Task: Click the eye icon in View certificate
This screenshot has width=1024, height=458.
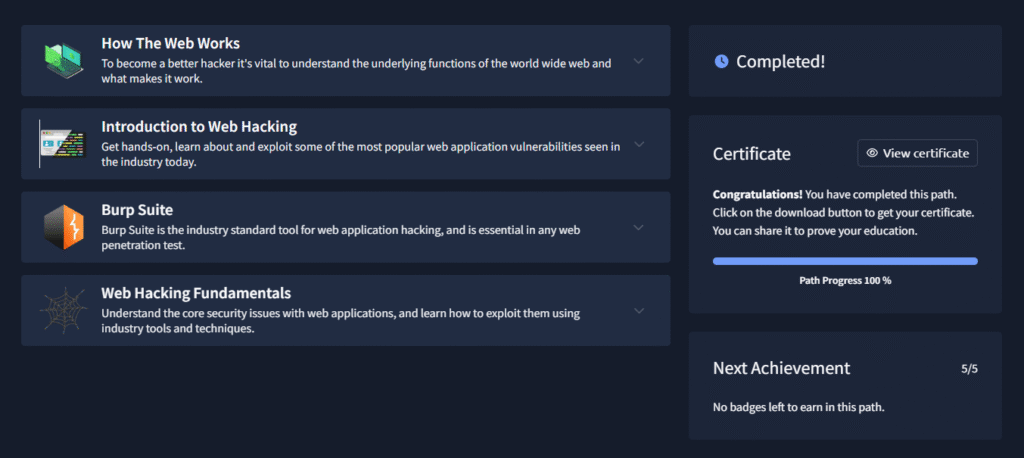Action: (x=872, y=153)
